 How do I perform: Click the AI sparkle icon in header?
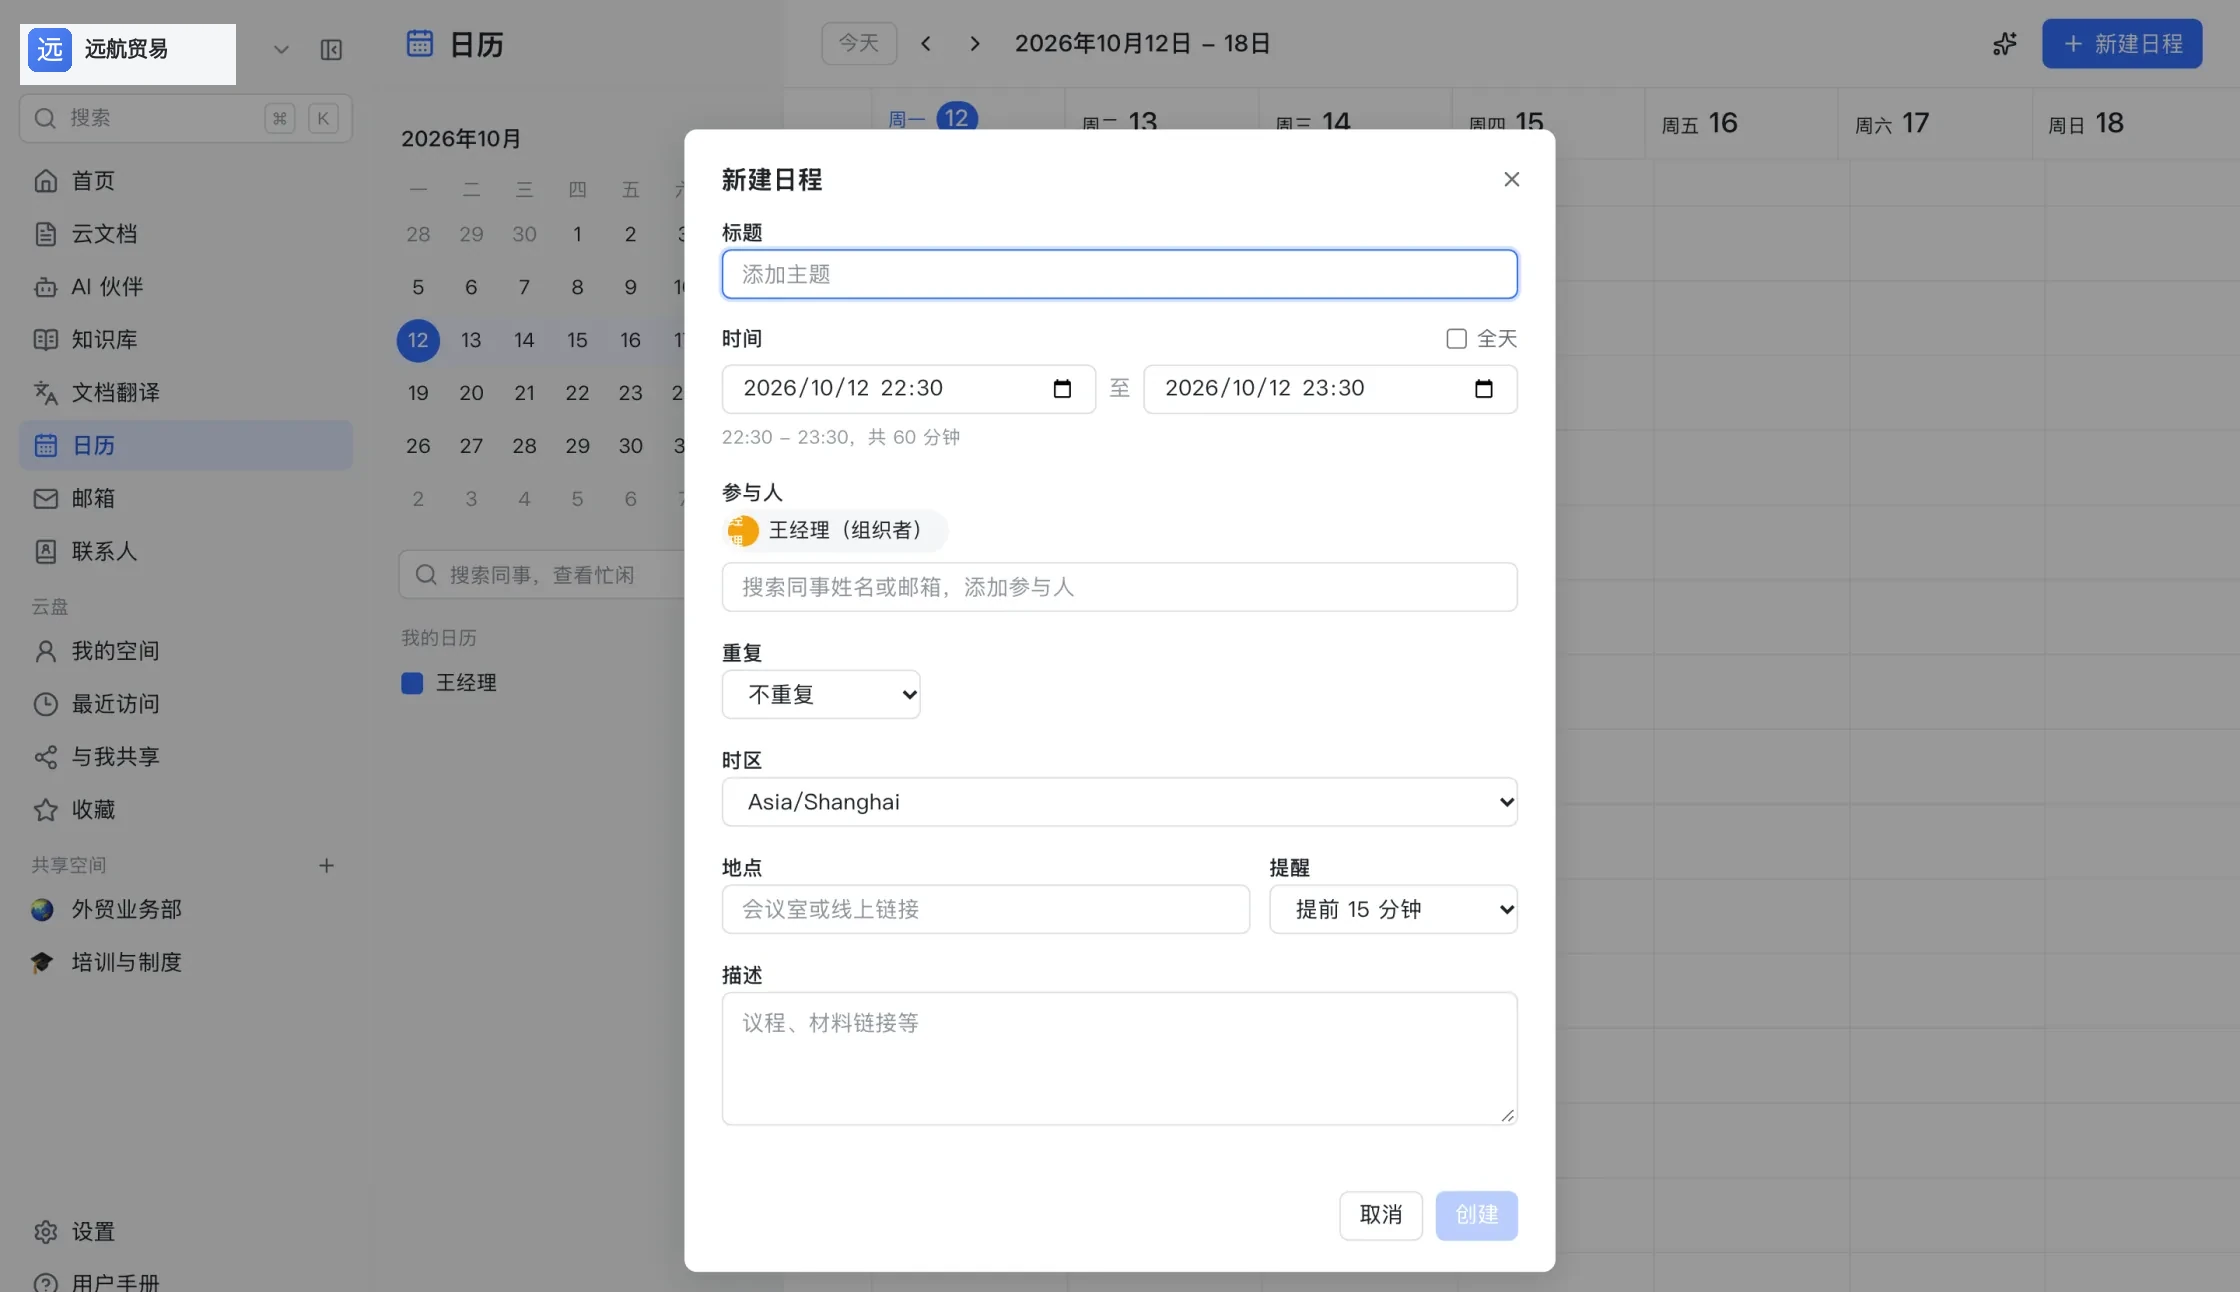[x=2004, y=44]
